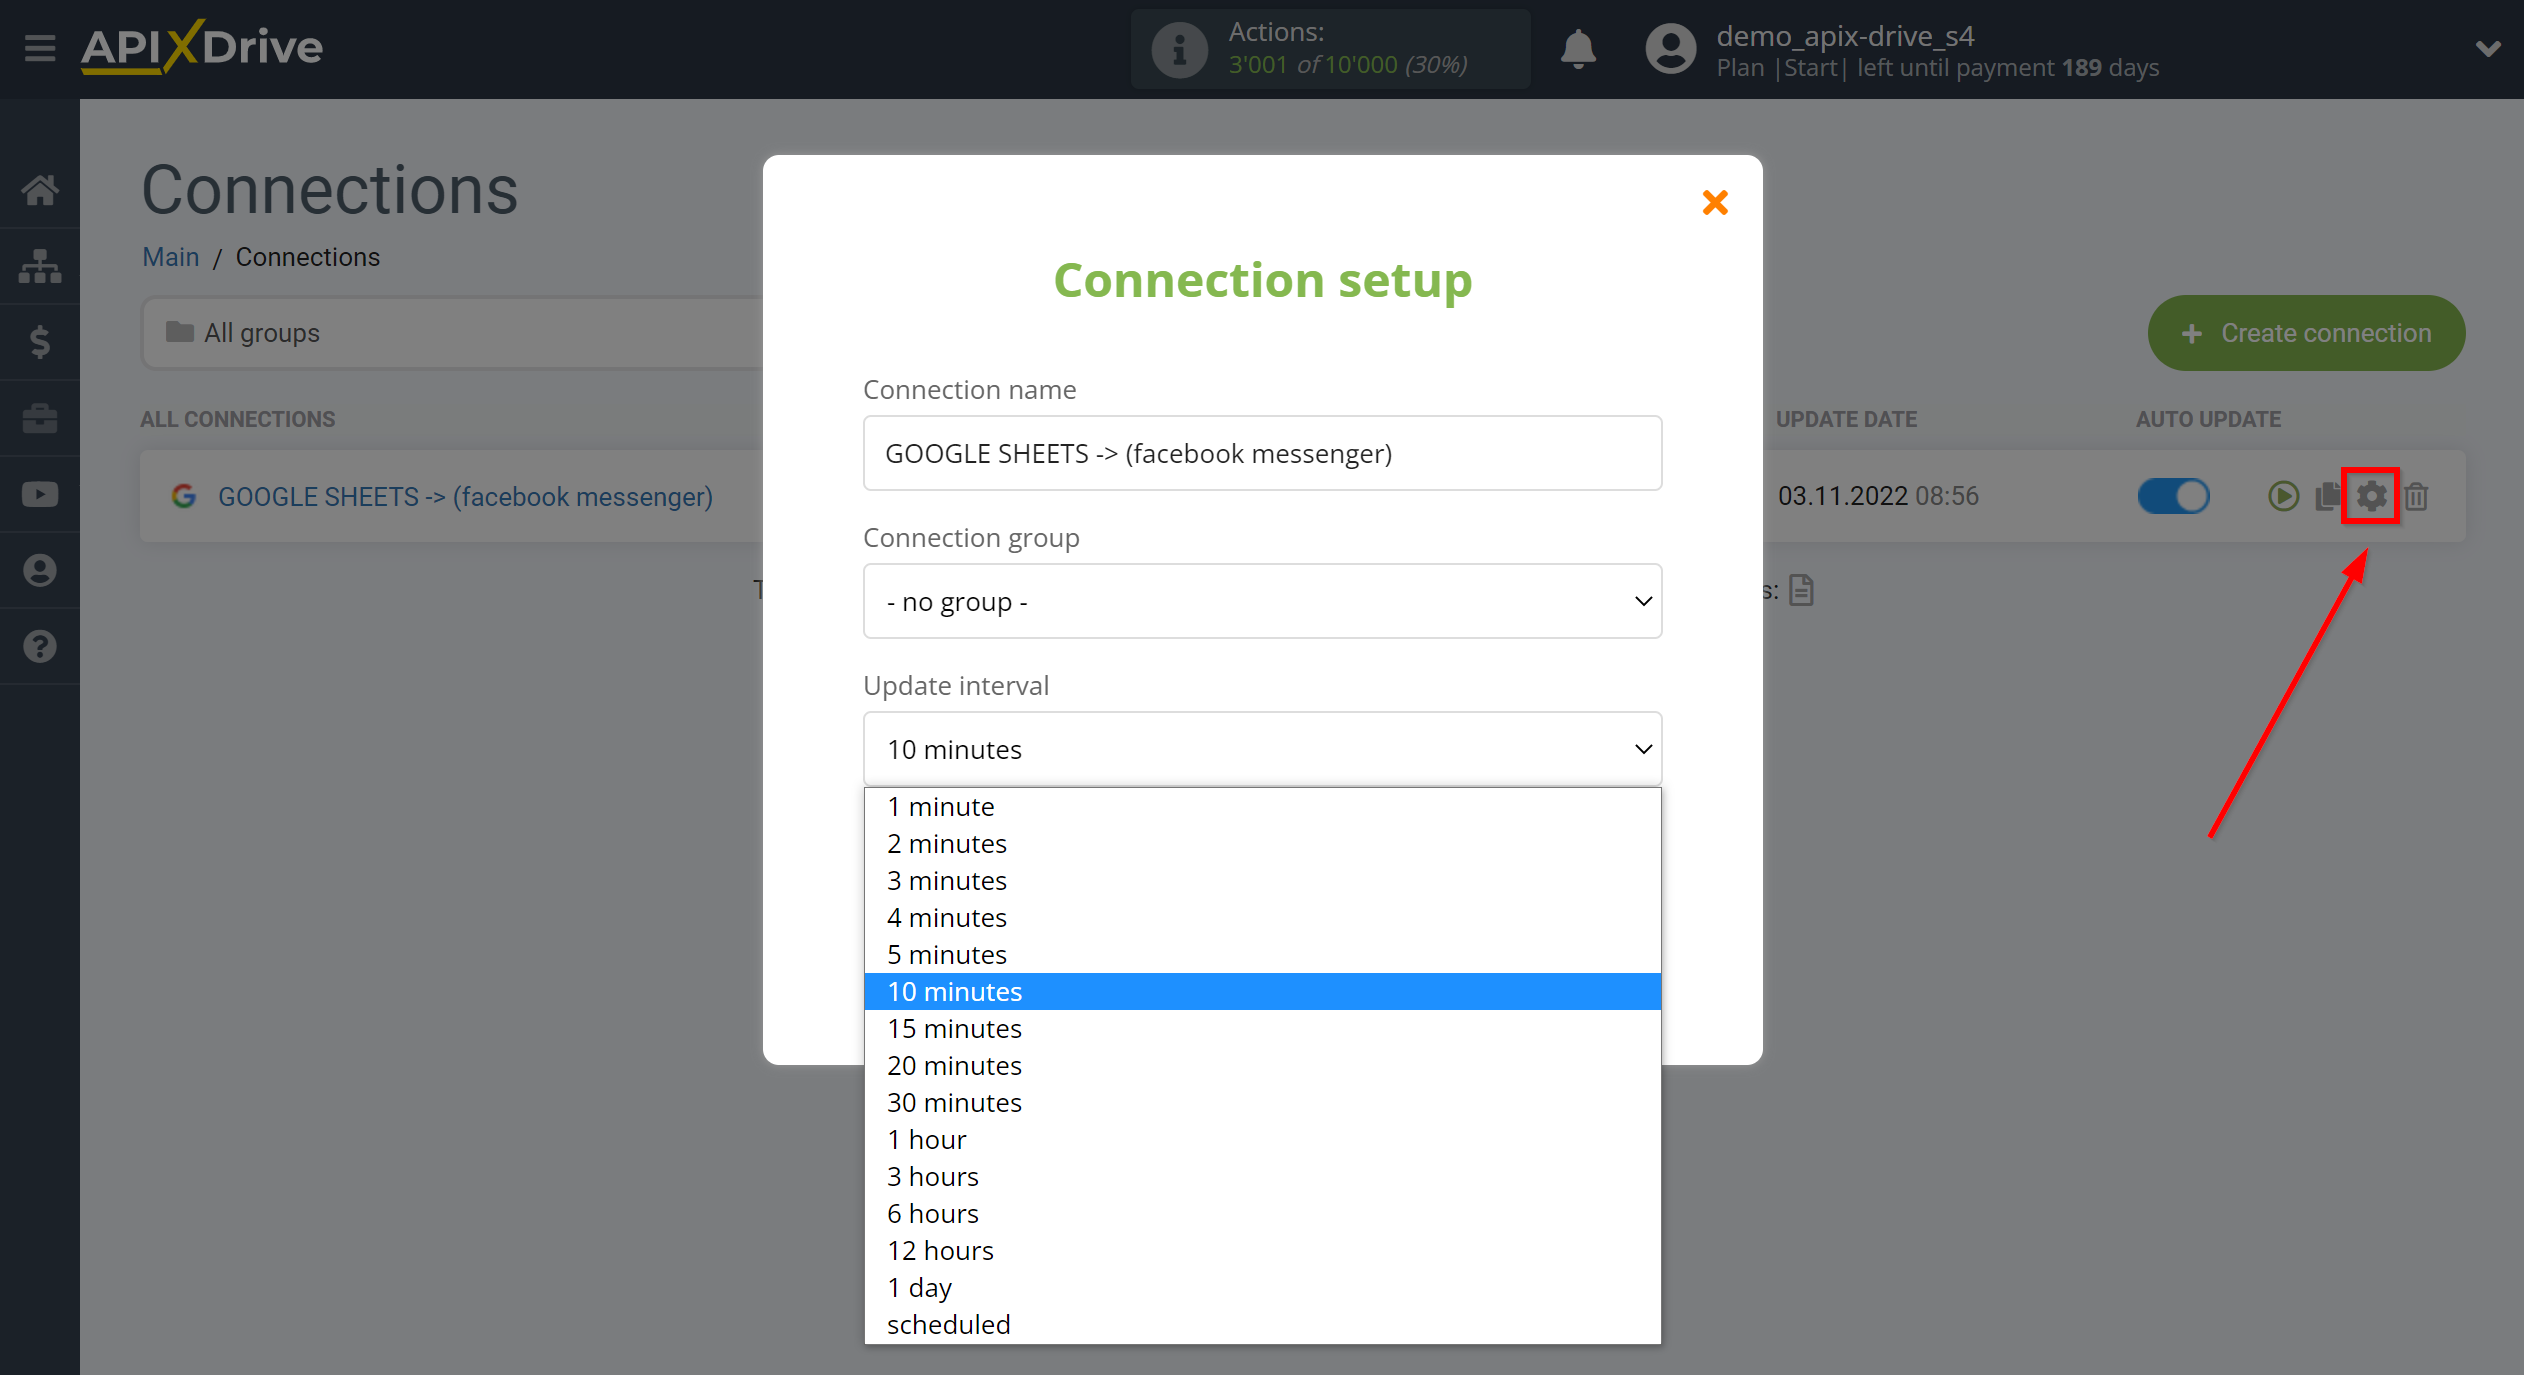The width and height of the screenshot is (2524, 1375).
Task: Toggle the auto-update switch on connection
Action: pyautogui.click(x=2174, y=496)
